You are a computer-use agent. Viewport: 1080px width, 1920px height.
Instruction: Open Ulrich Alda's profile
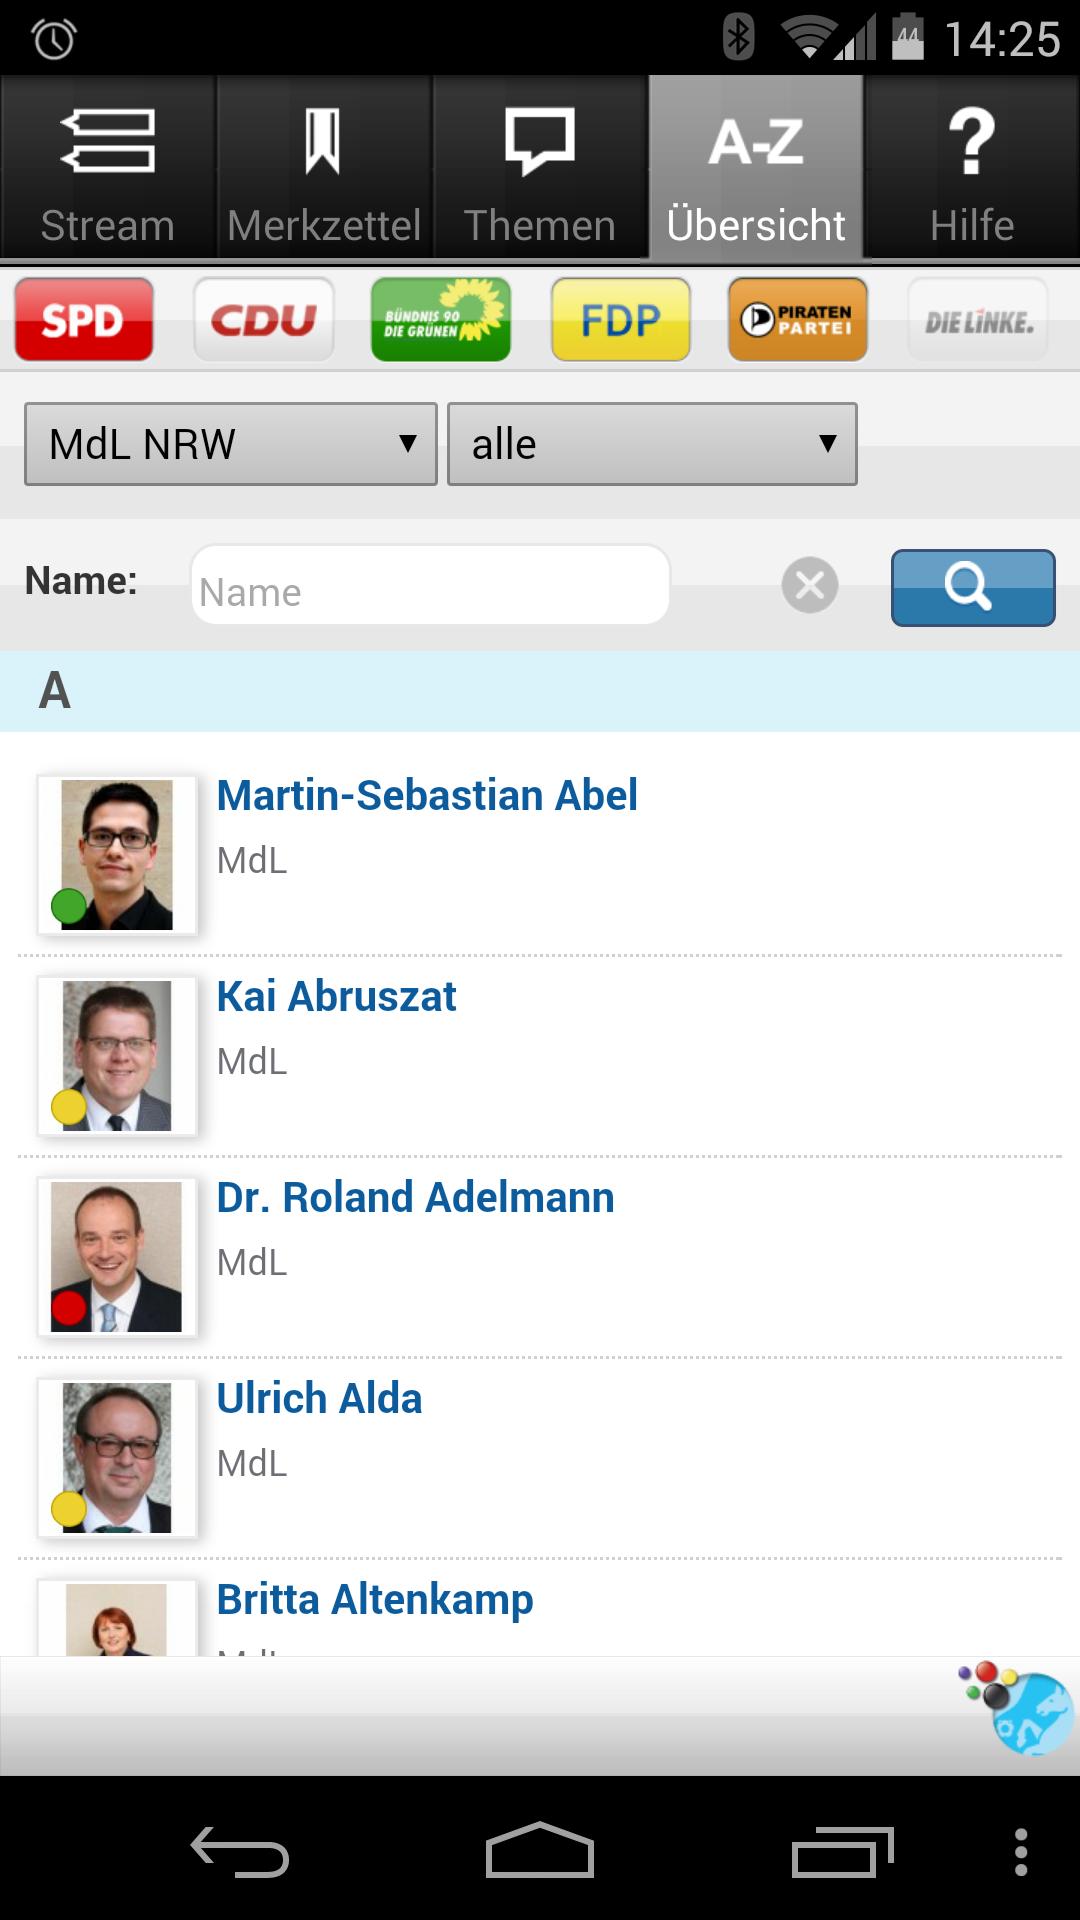click(x=321, y=1398)
